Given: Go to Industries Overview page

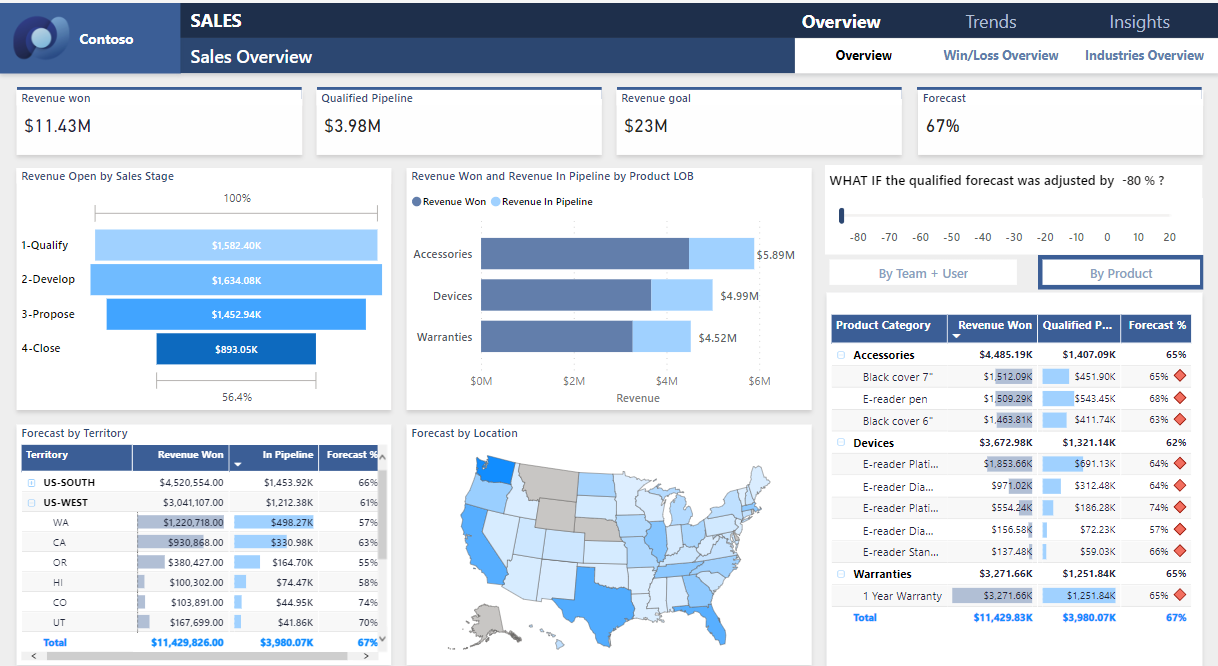Looking at the screenshot, I should [x=1144, y=56].
